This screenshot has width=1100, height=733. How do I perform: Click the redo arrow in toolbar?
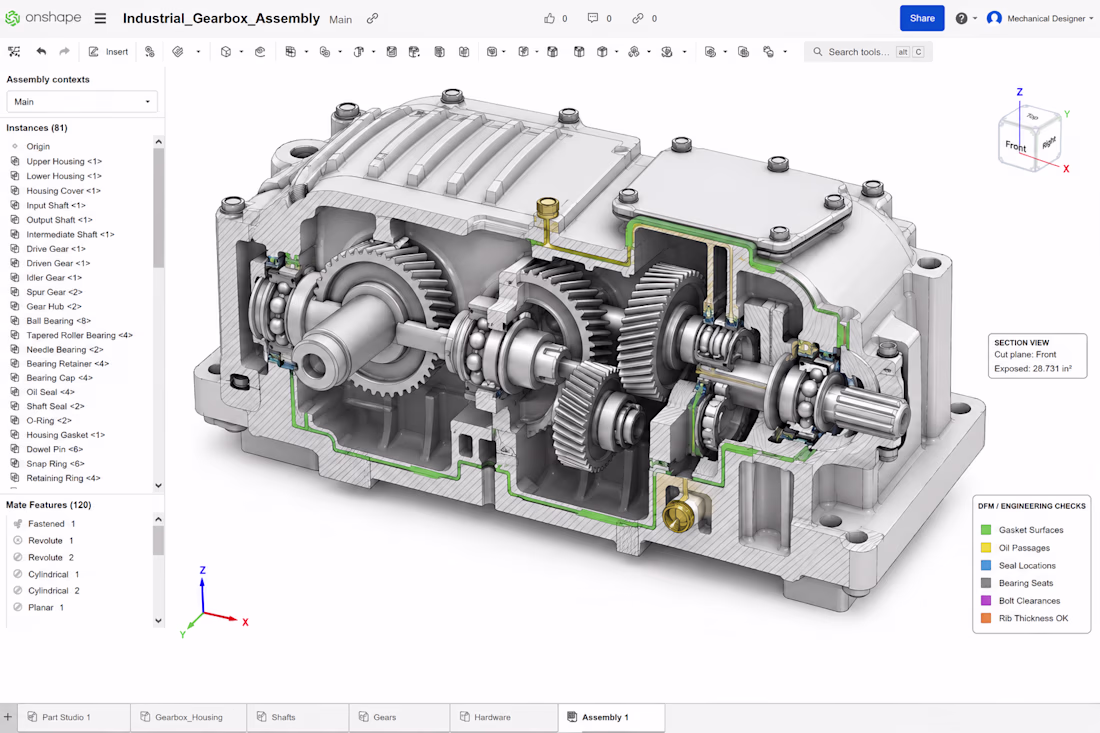pyautogui.click(x=65, y=51)
